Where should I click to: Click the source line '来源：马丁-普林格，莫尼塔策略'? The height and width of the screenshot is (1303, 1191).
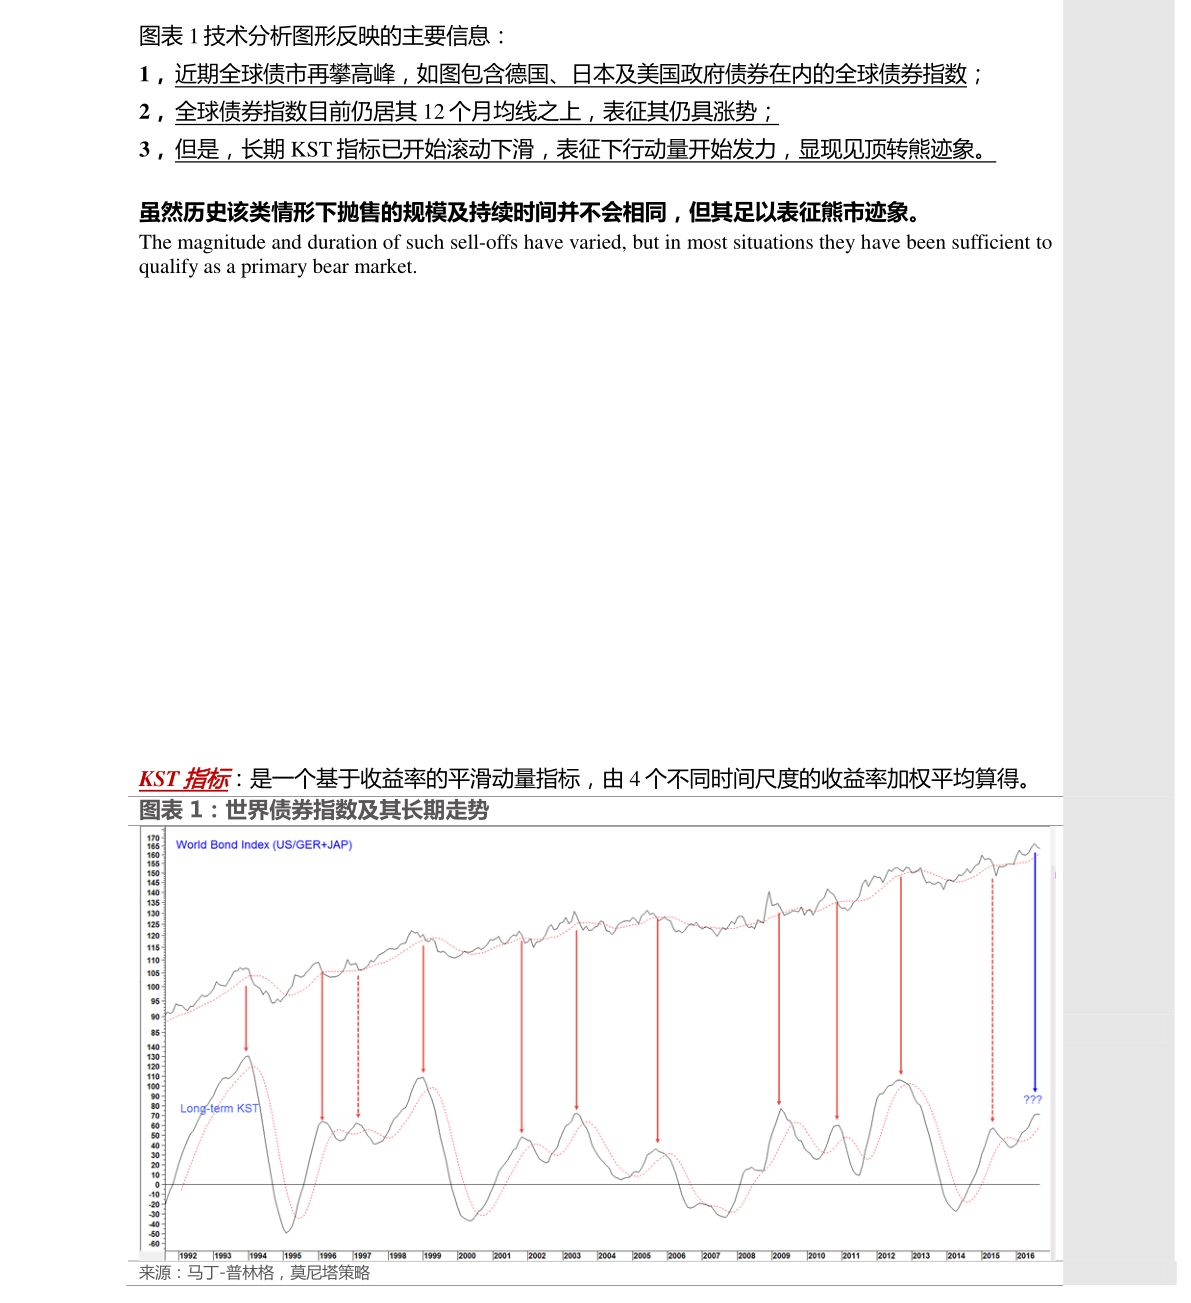tap(254, 1273)
